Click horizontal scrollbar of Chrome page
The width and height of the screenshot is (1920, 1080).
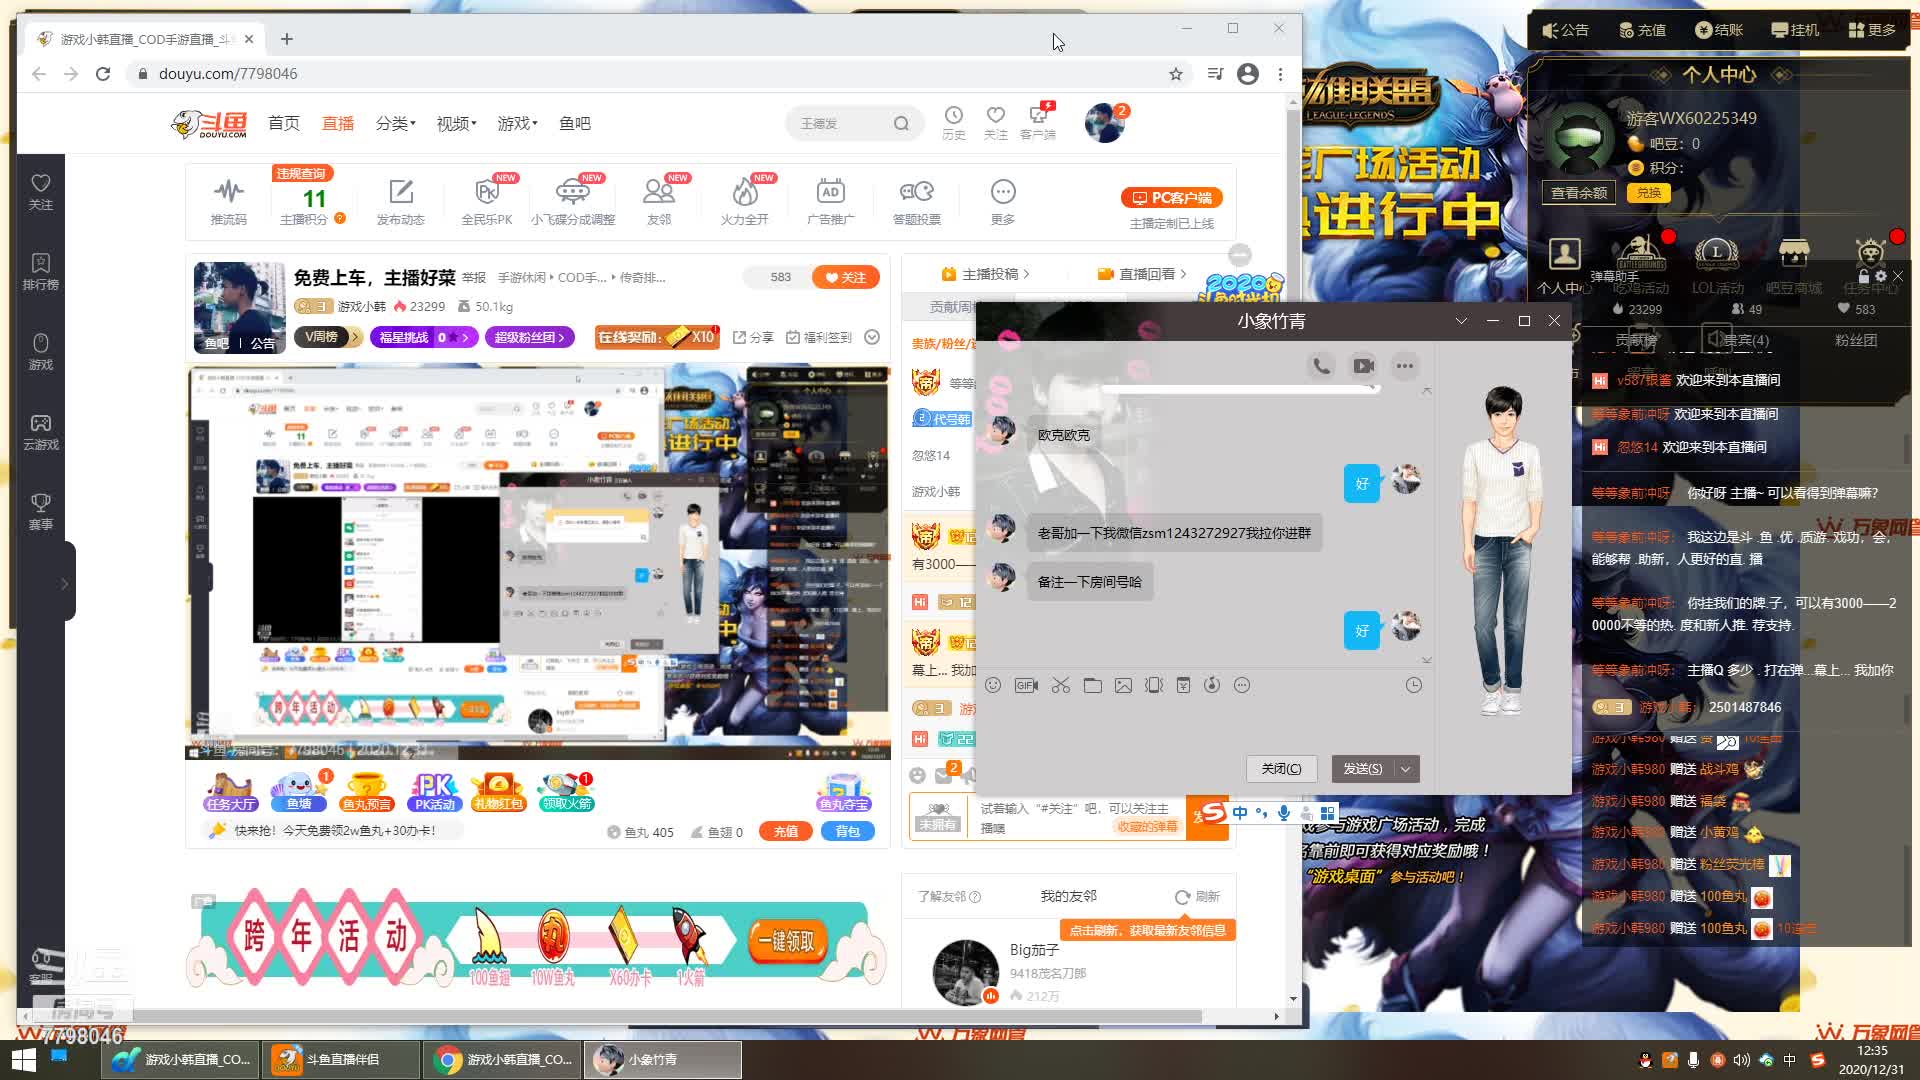coord(613,1017)
